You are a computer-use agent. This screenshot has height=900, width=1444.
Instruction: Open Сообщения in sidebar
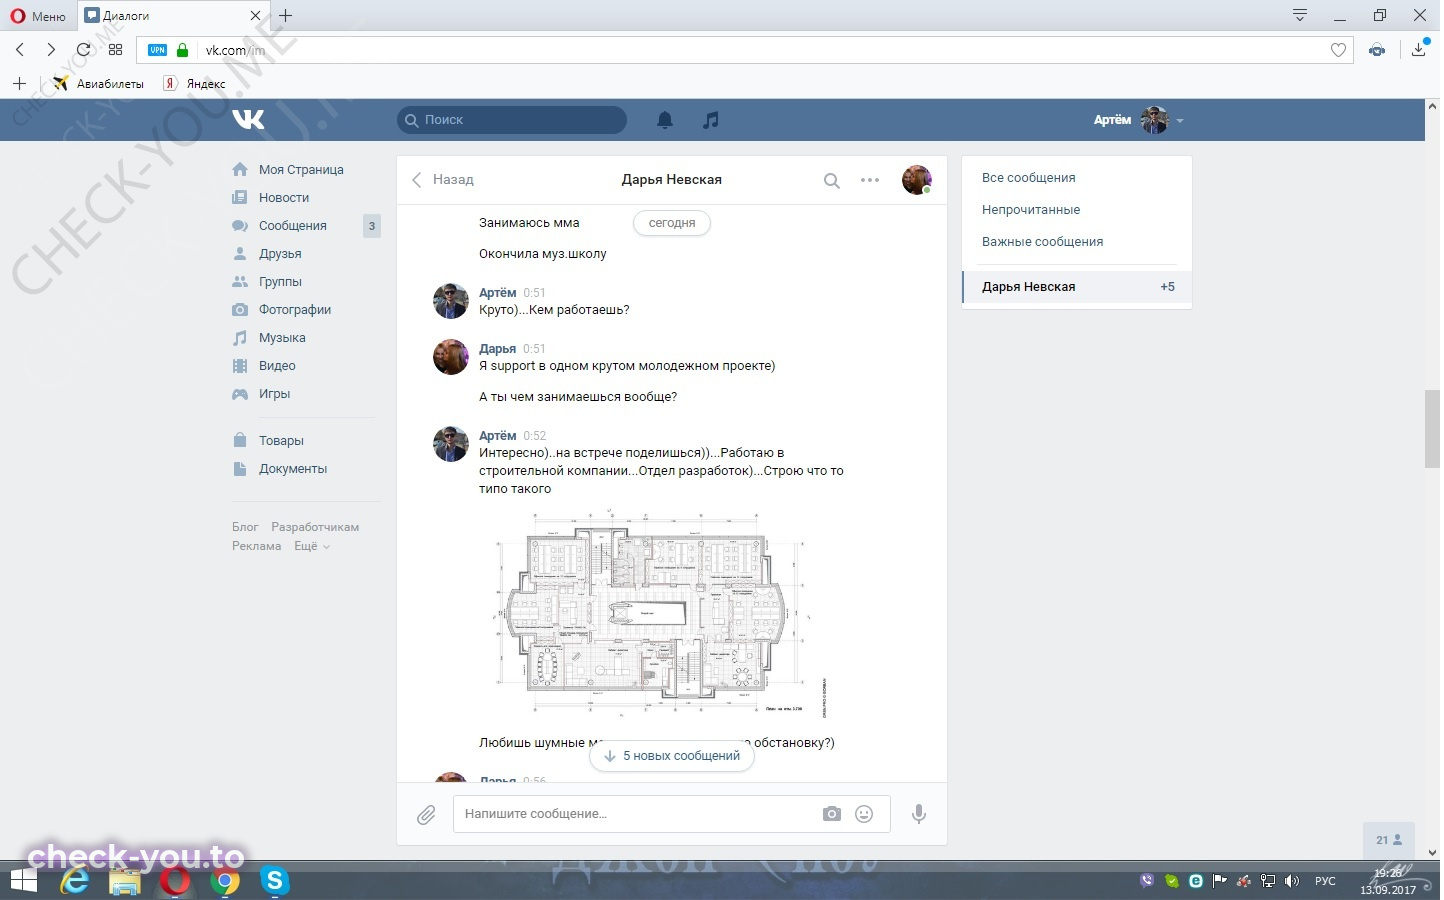(x=293, y=226)
